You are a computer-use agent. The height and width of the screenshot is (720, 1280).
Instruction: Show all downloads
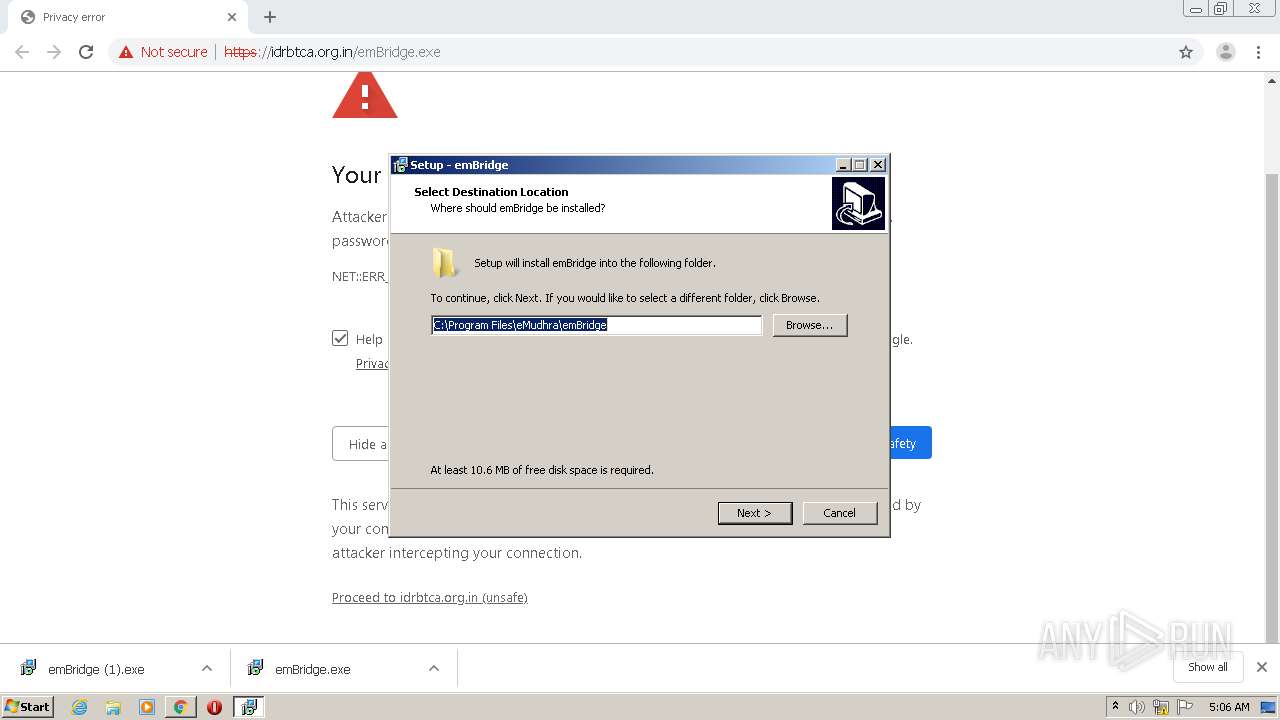1208,667
